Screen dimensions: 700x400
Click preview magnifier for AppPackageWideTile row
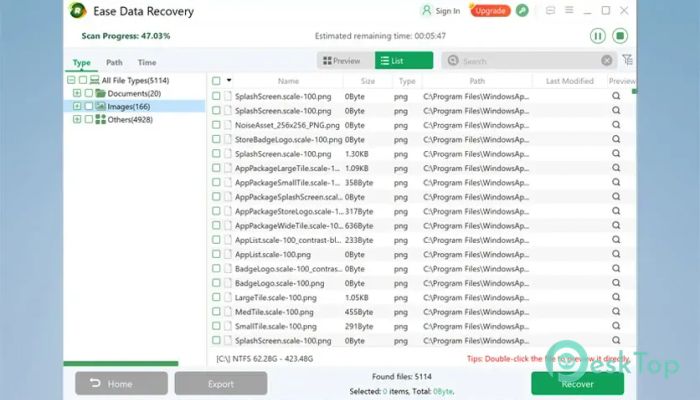click(x=616, y=225)
